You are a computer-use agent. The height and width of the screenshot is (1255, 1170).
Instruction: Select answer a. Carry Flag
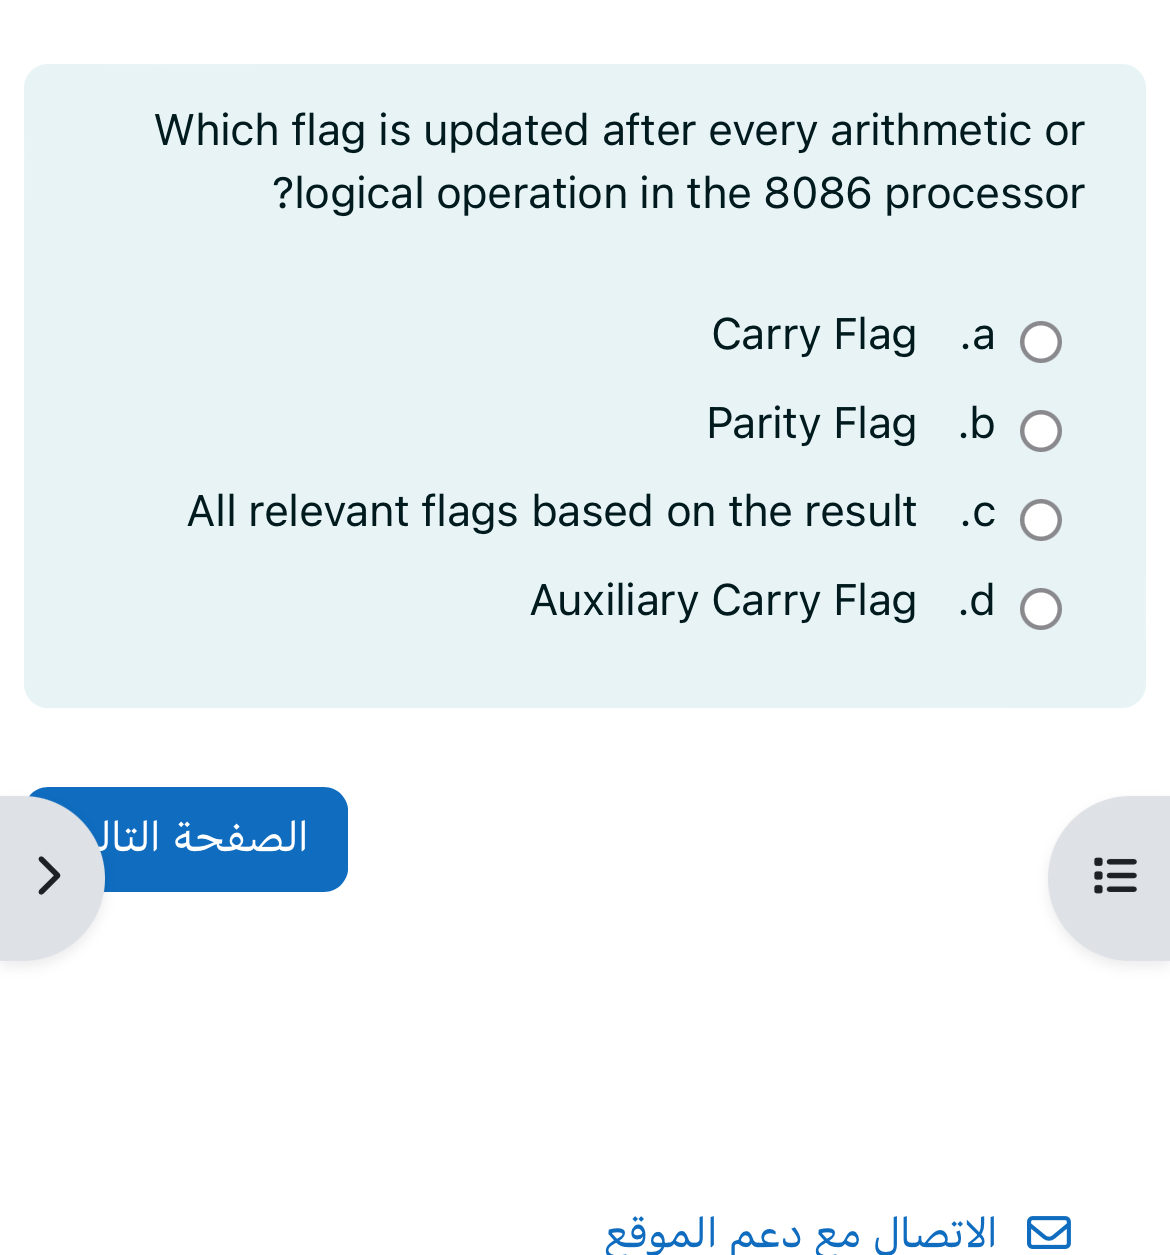[1041, 342]
